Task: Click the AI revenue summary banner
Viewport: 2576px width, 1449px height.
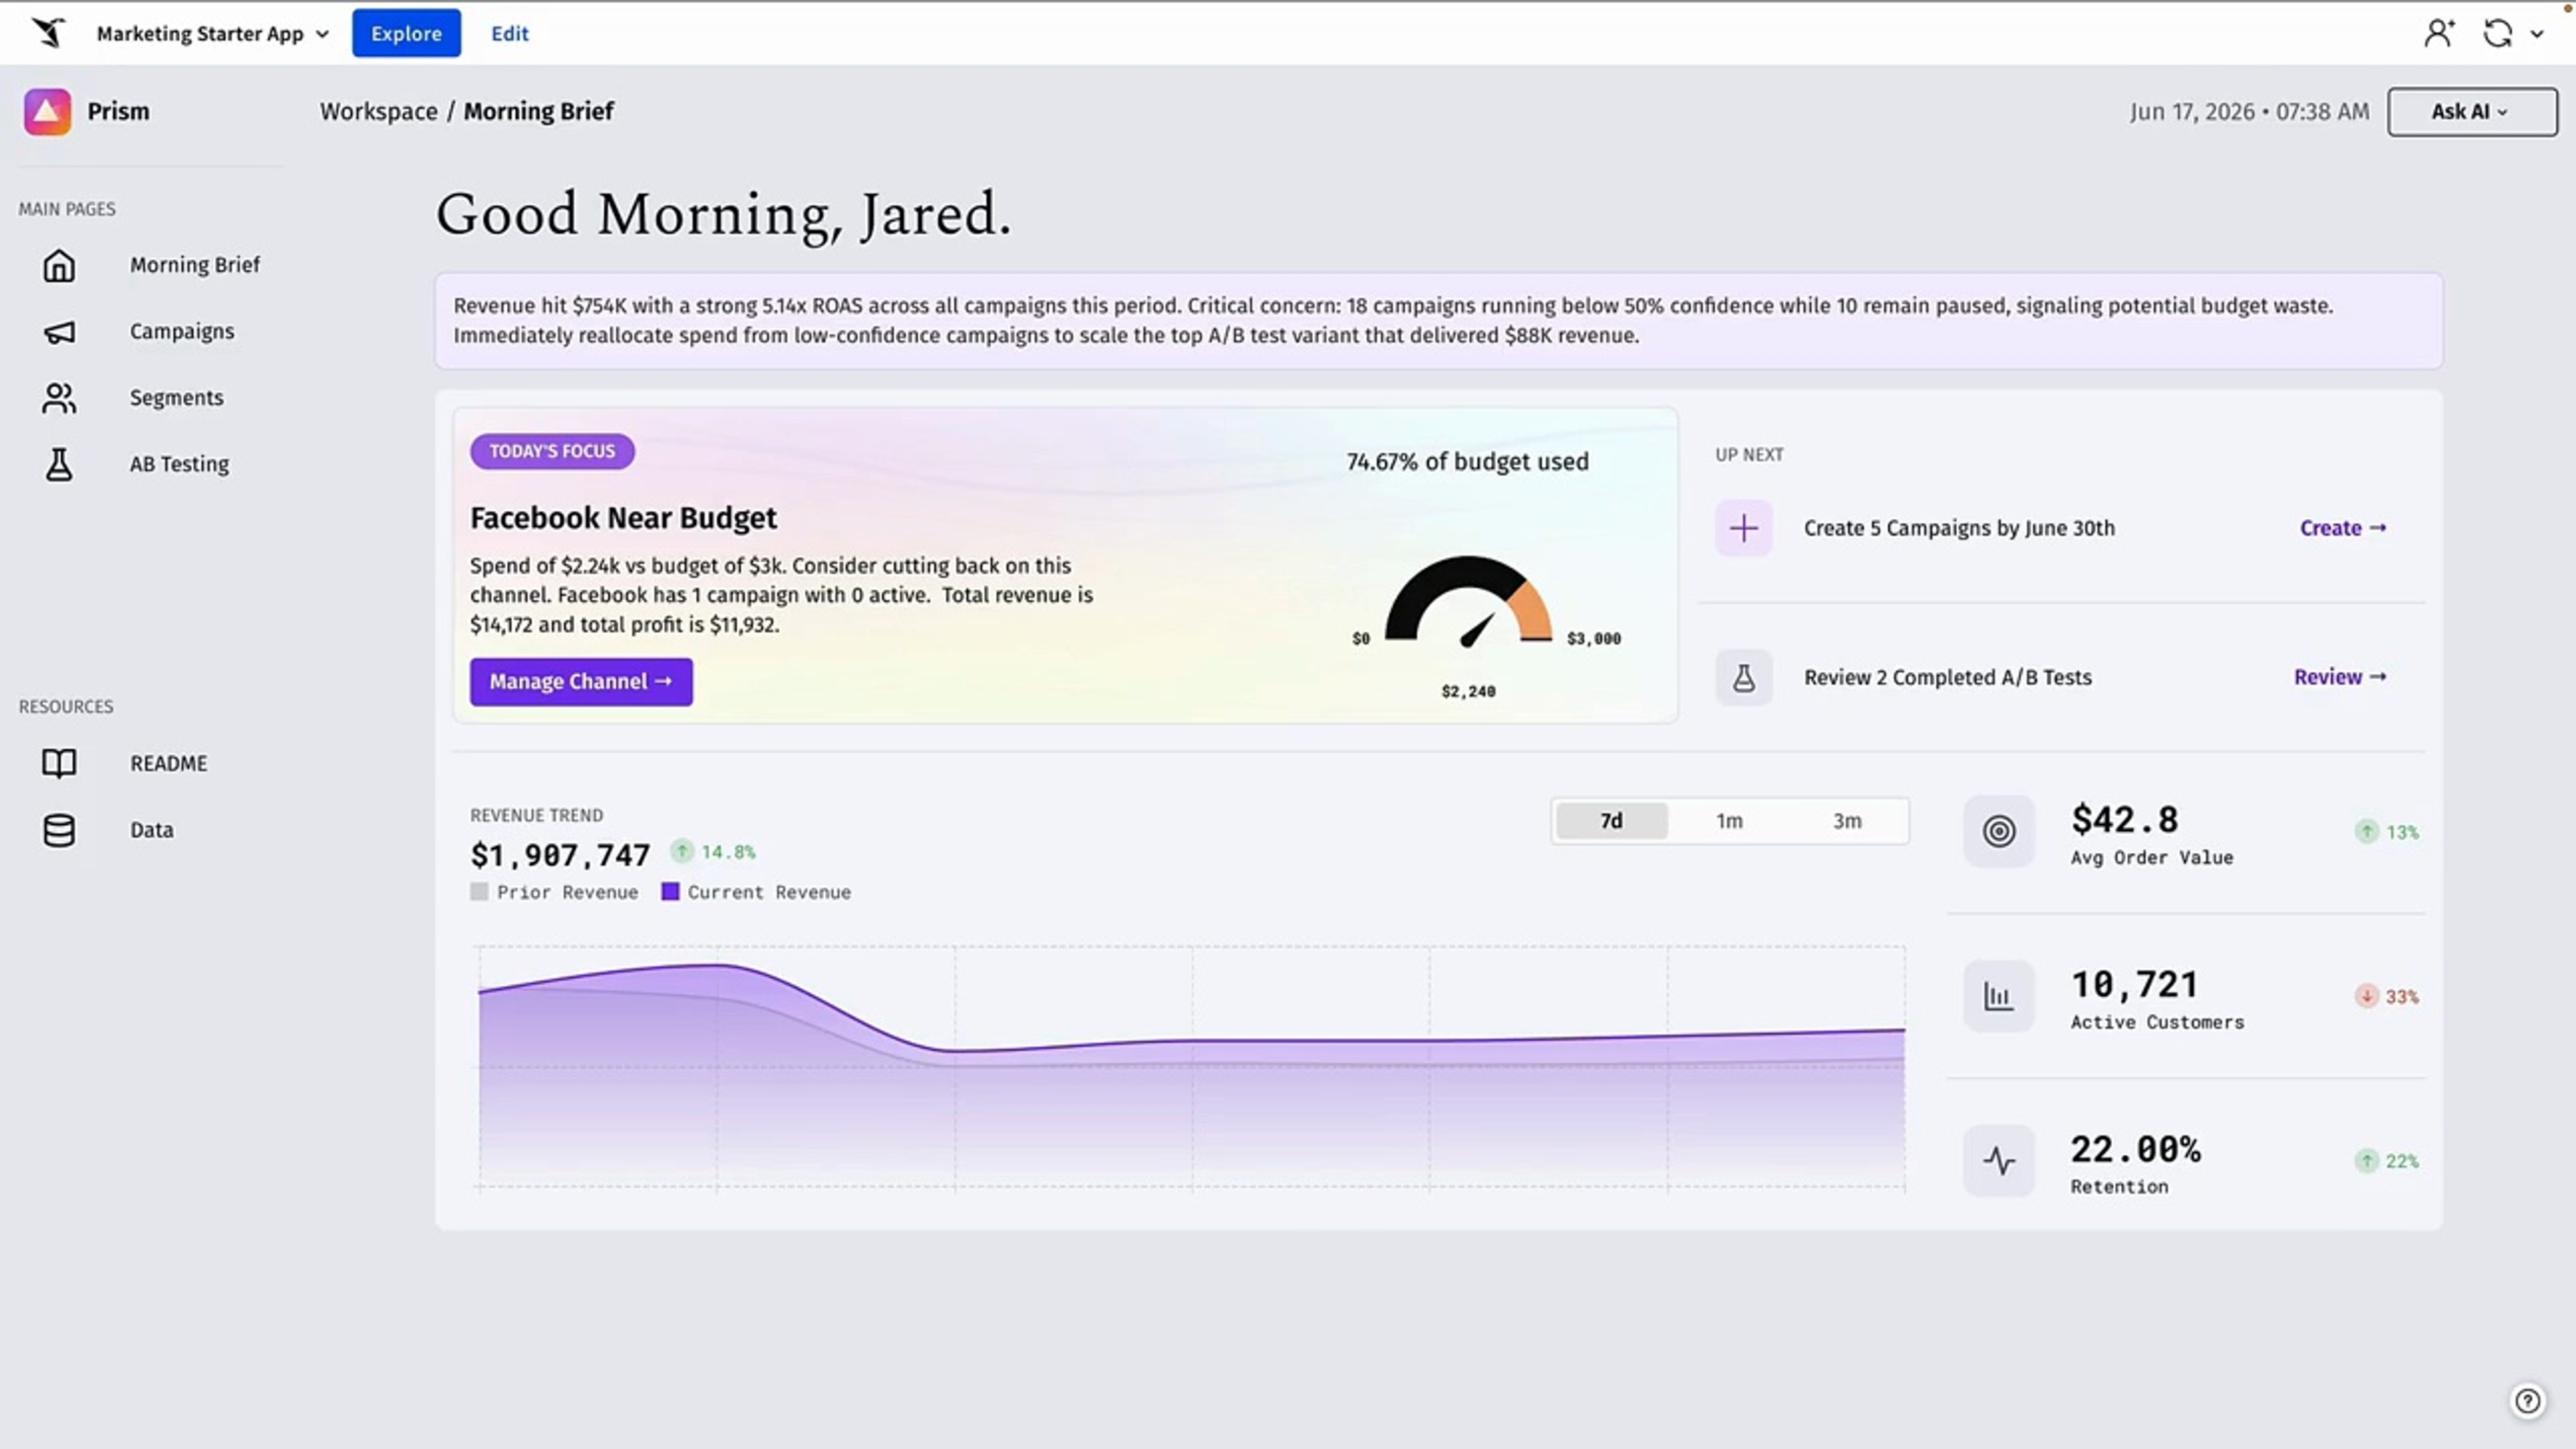Action: point(1438,321)
